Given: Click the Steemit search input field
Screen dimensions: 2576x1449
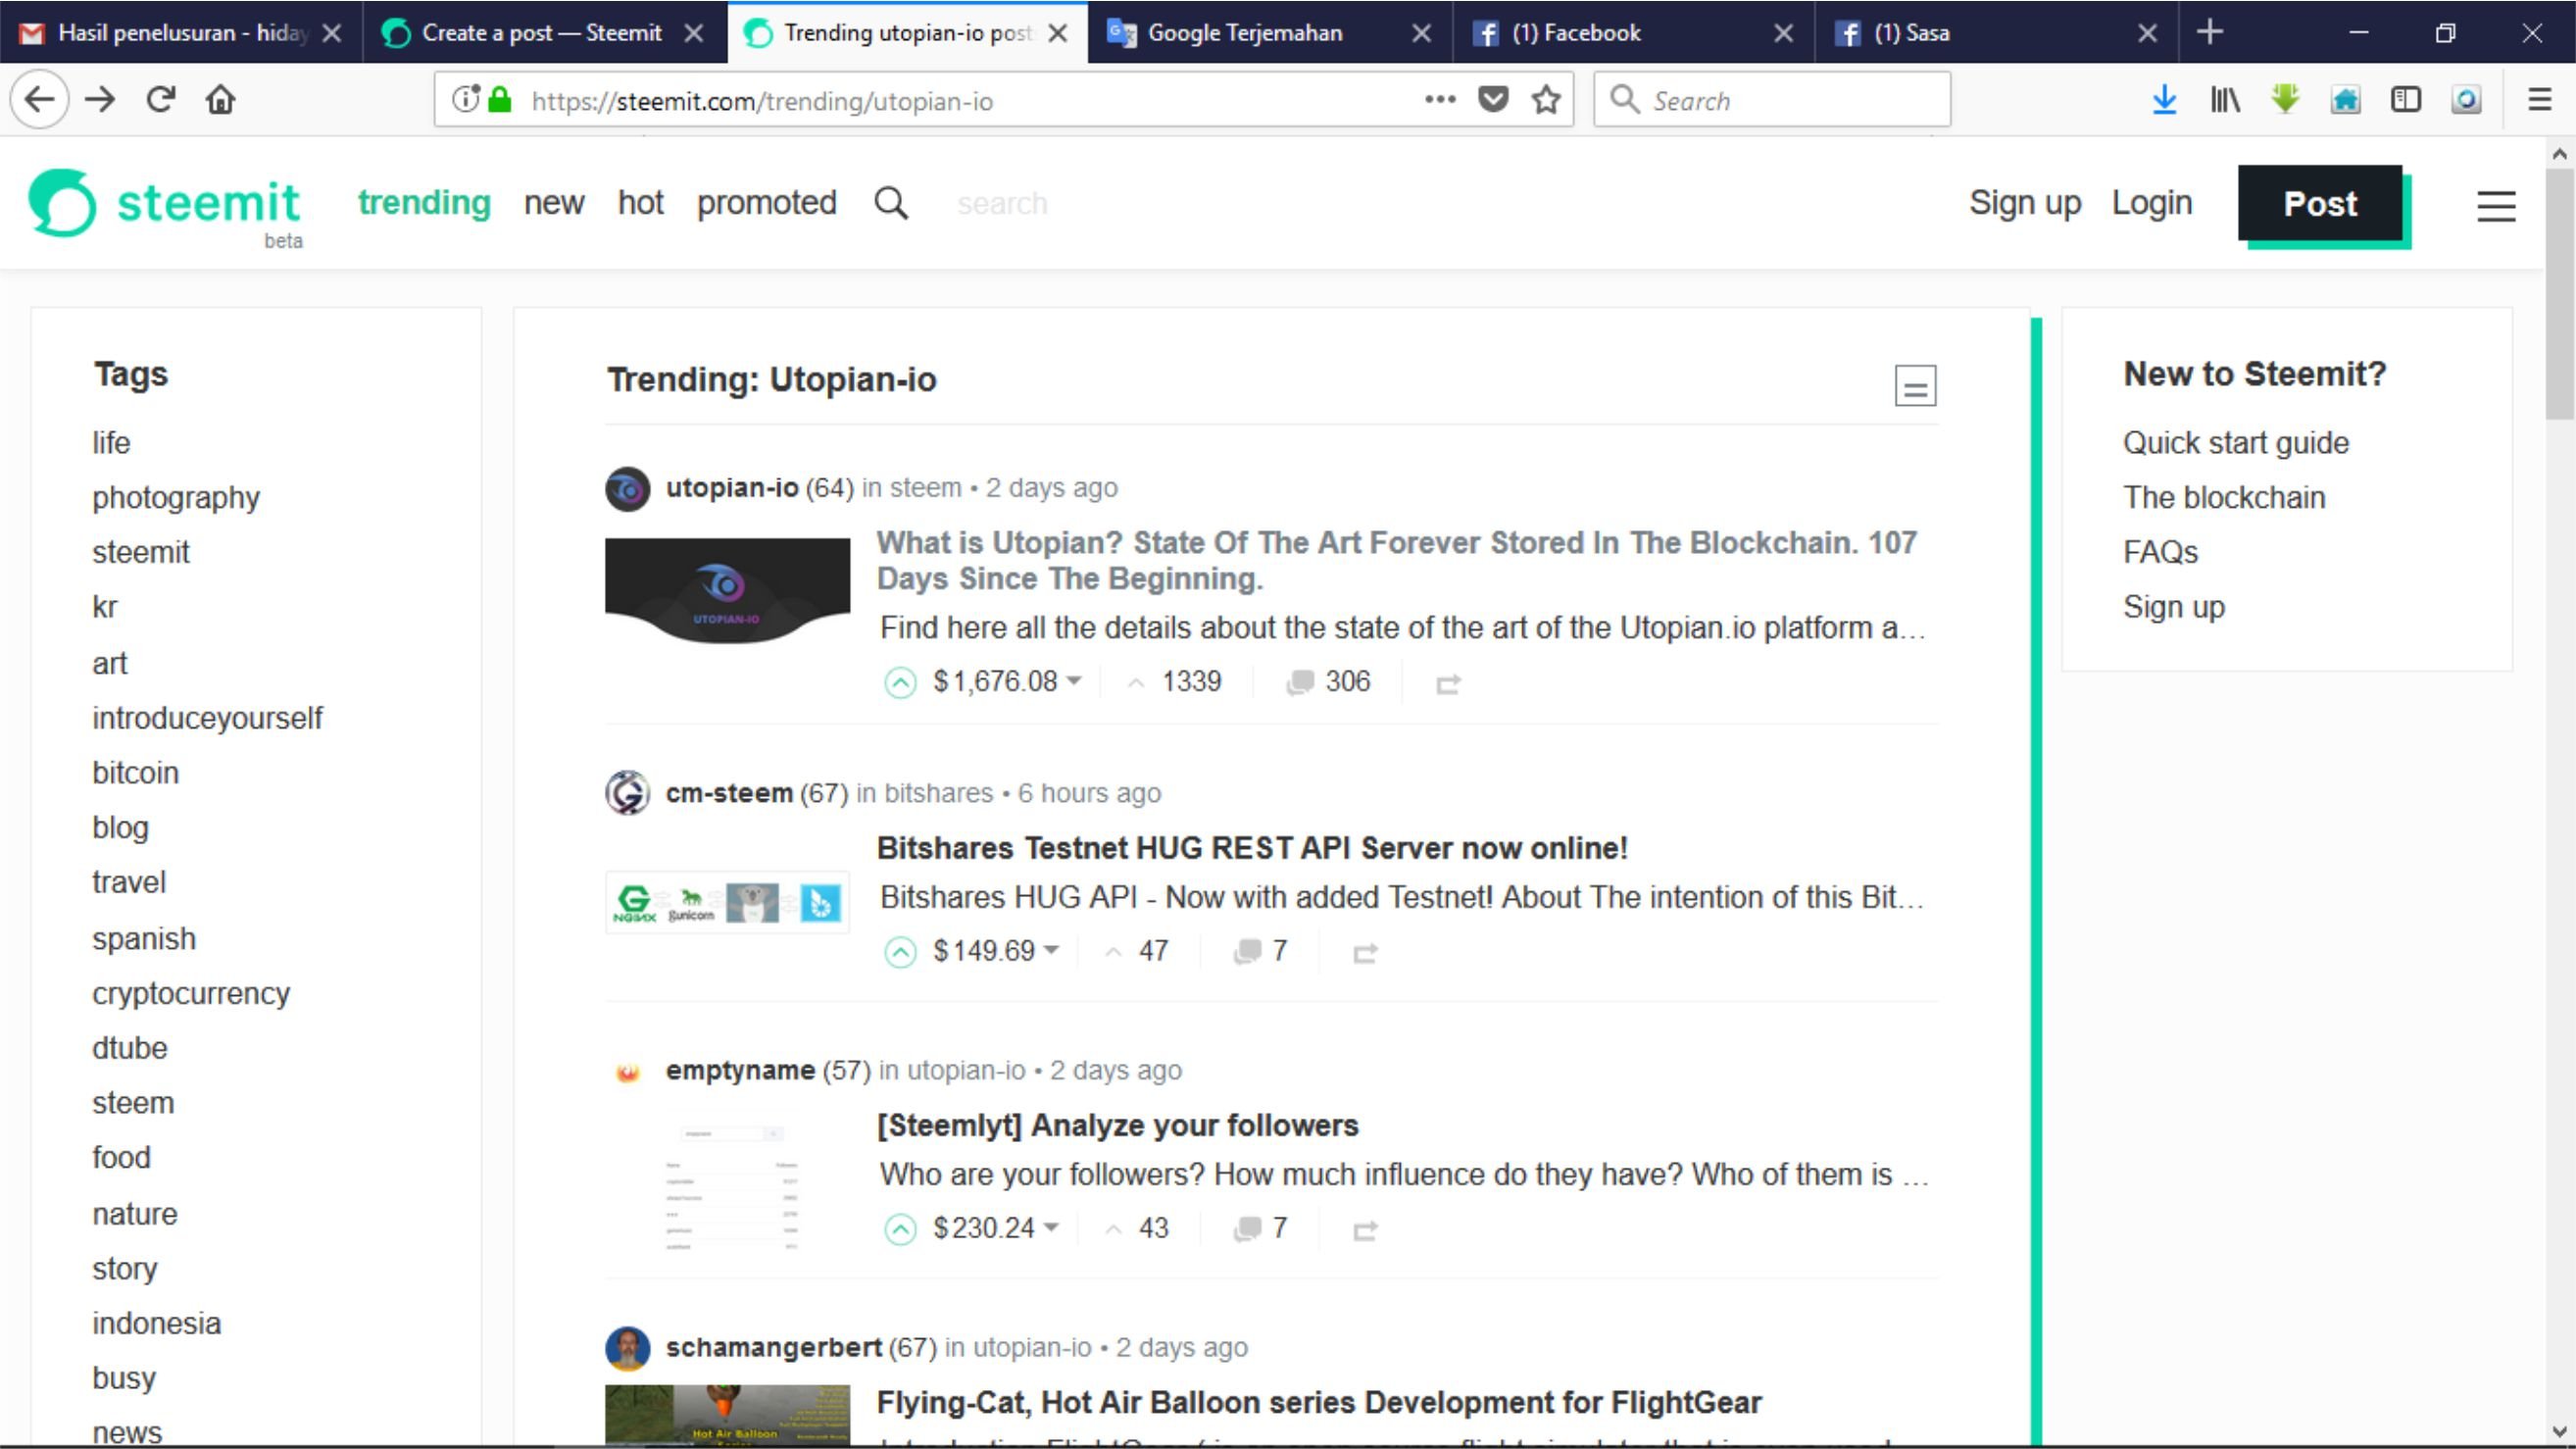Looking at the screenshot, I should point(1002,204).
